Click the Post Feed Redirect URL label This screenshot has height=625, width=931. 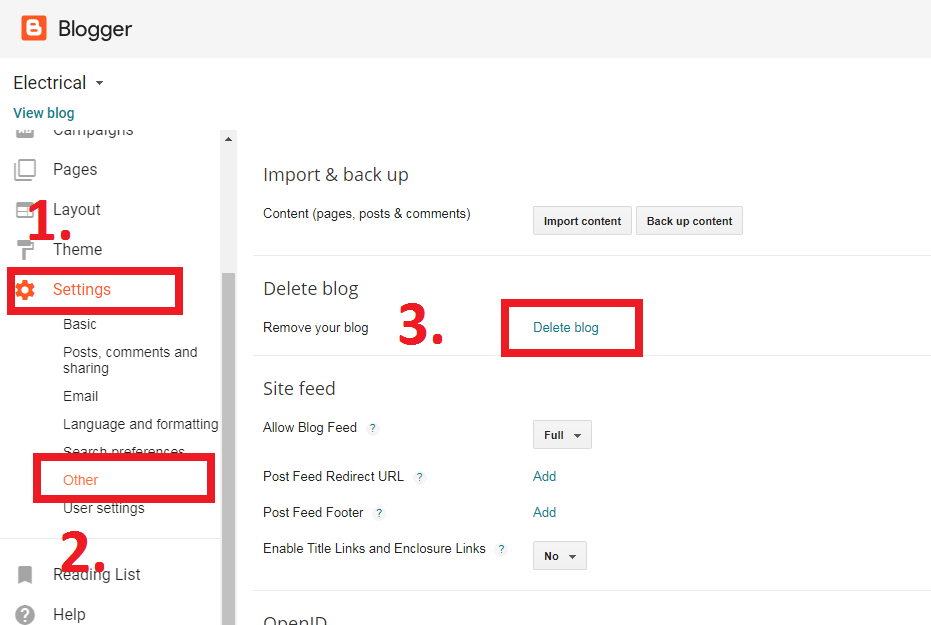(x=334, y=477)
